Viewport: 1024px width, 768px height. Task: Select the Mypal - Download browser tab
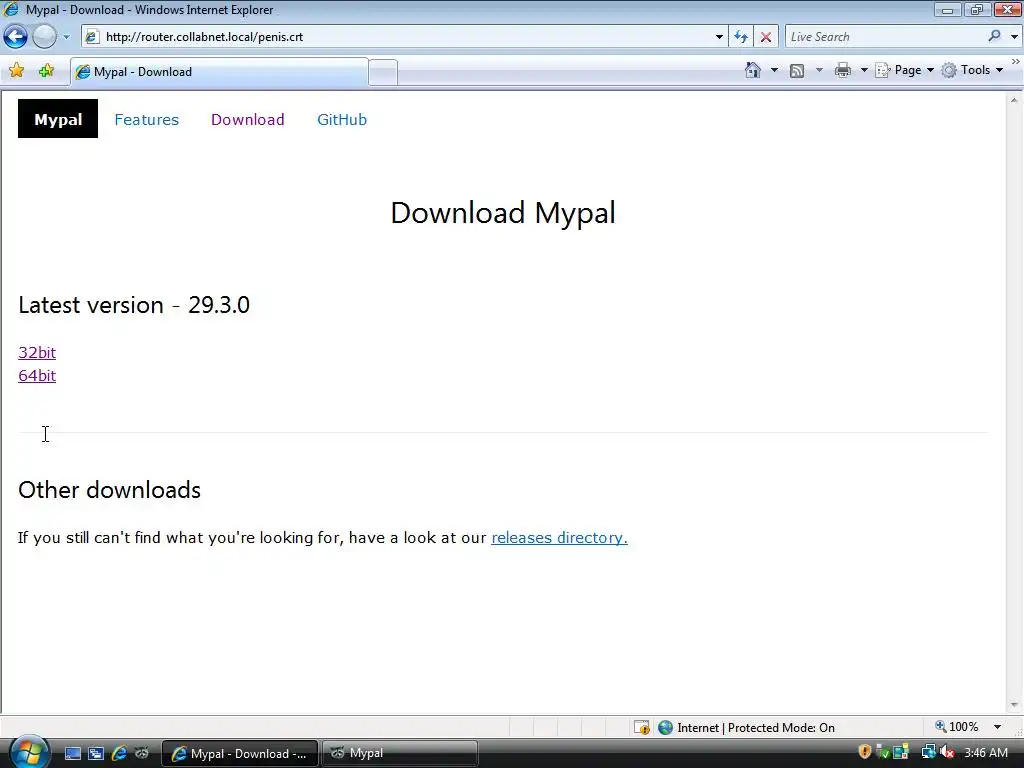click(x=219, y=72)
